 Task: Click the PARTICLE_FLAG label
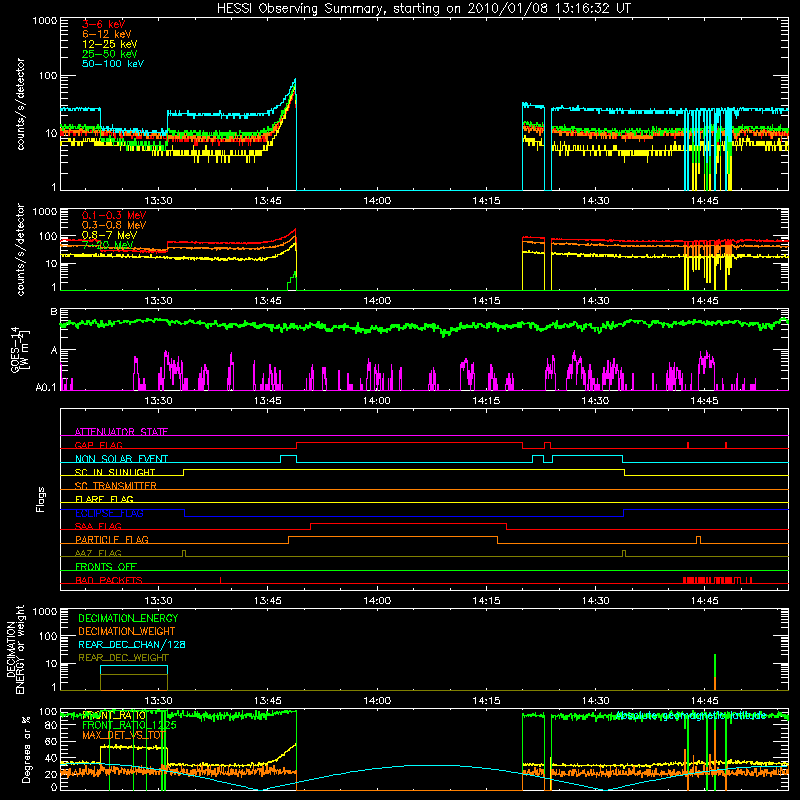[x=112, y=539]
